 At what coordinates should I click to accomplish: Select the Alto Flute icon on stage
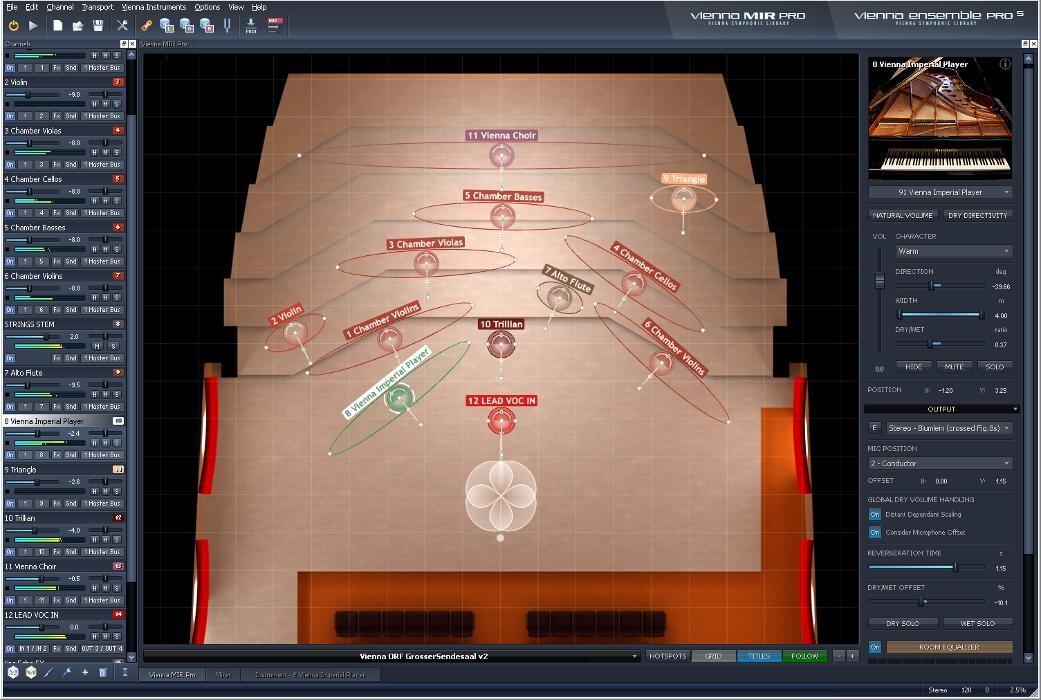pyautogui.click(x=557, y=295)
